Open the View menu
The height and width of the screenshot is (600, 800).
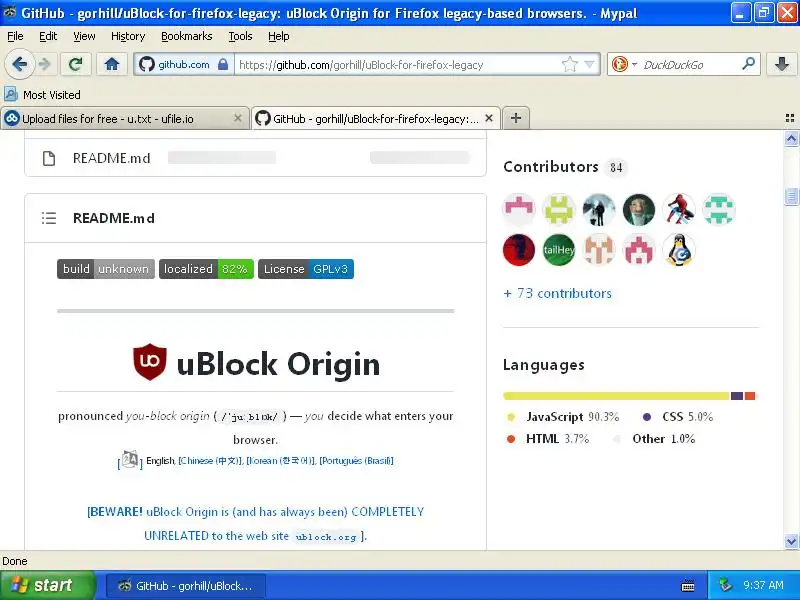[x=84, y=36]
